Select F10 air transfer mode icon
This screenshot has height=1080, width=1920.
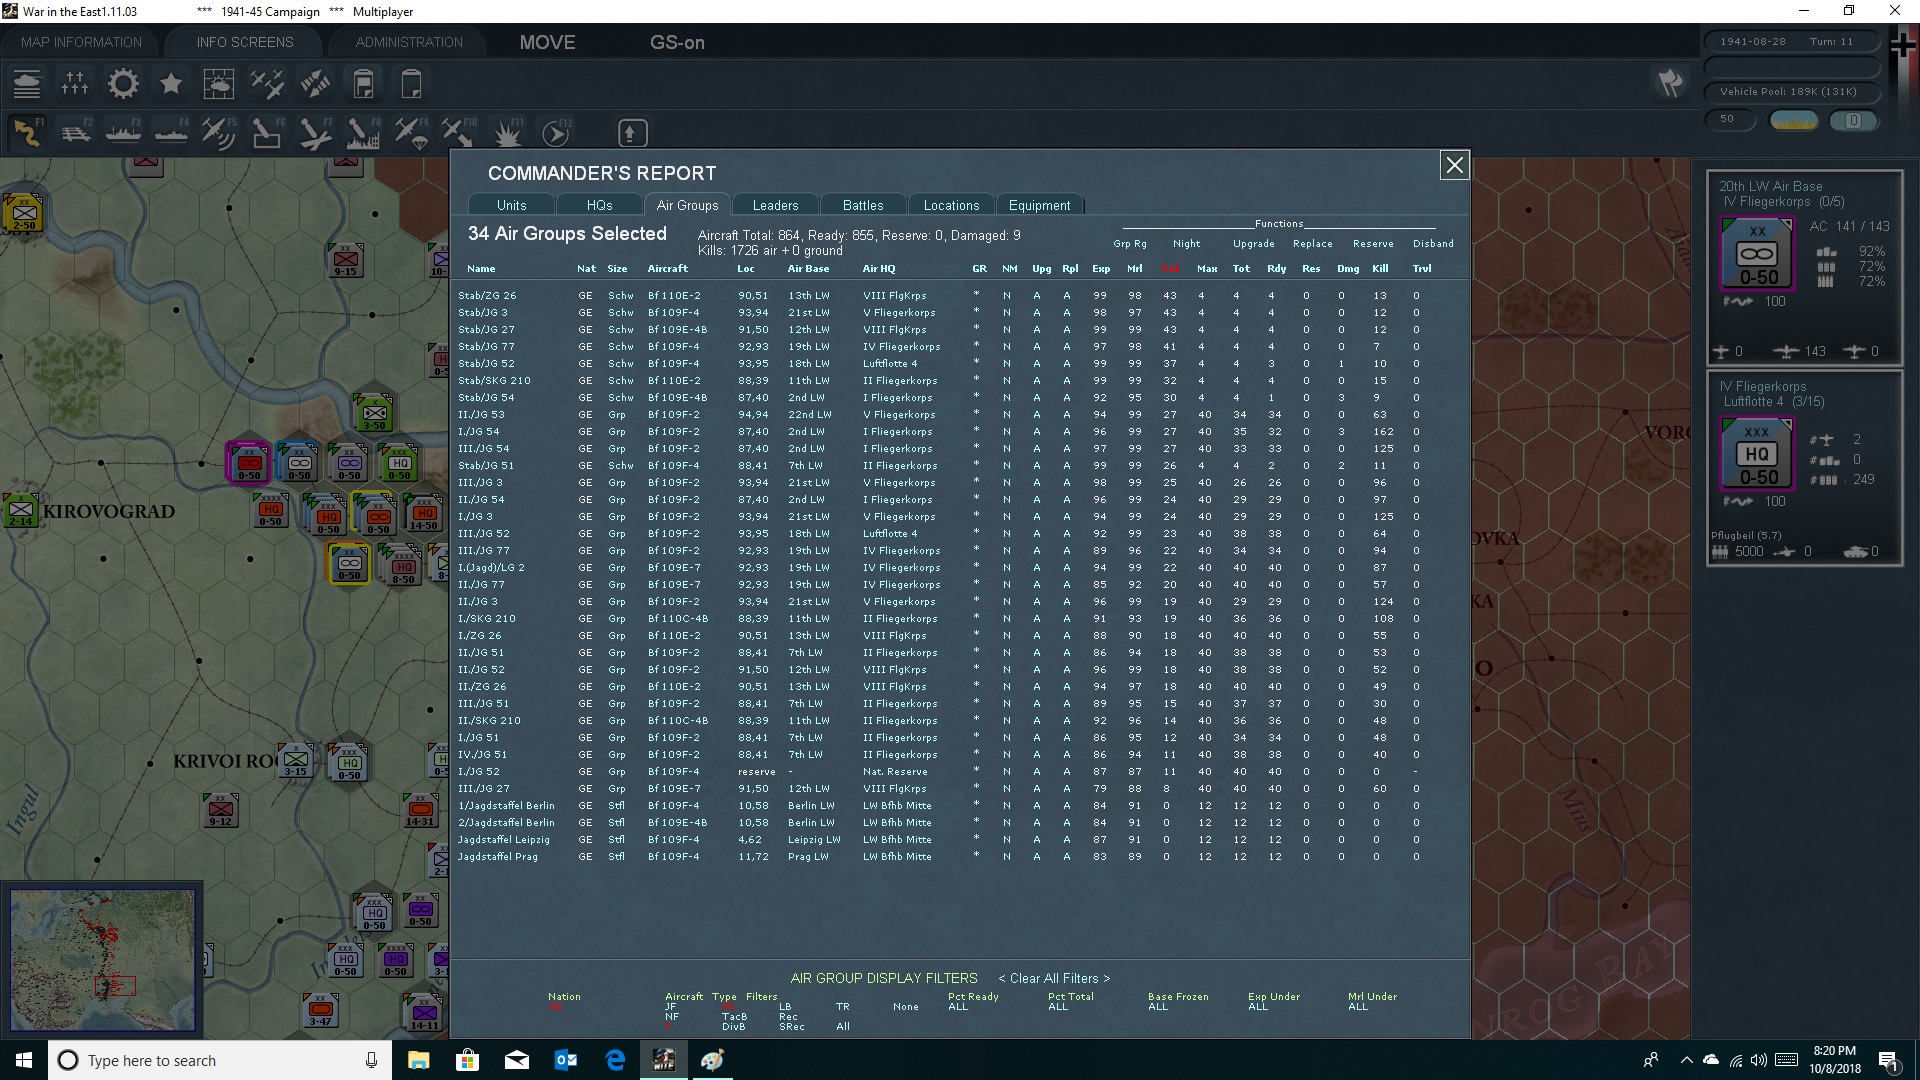click(458, 132)
